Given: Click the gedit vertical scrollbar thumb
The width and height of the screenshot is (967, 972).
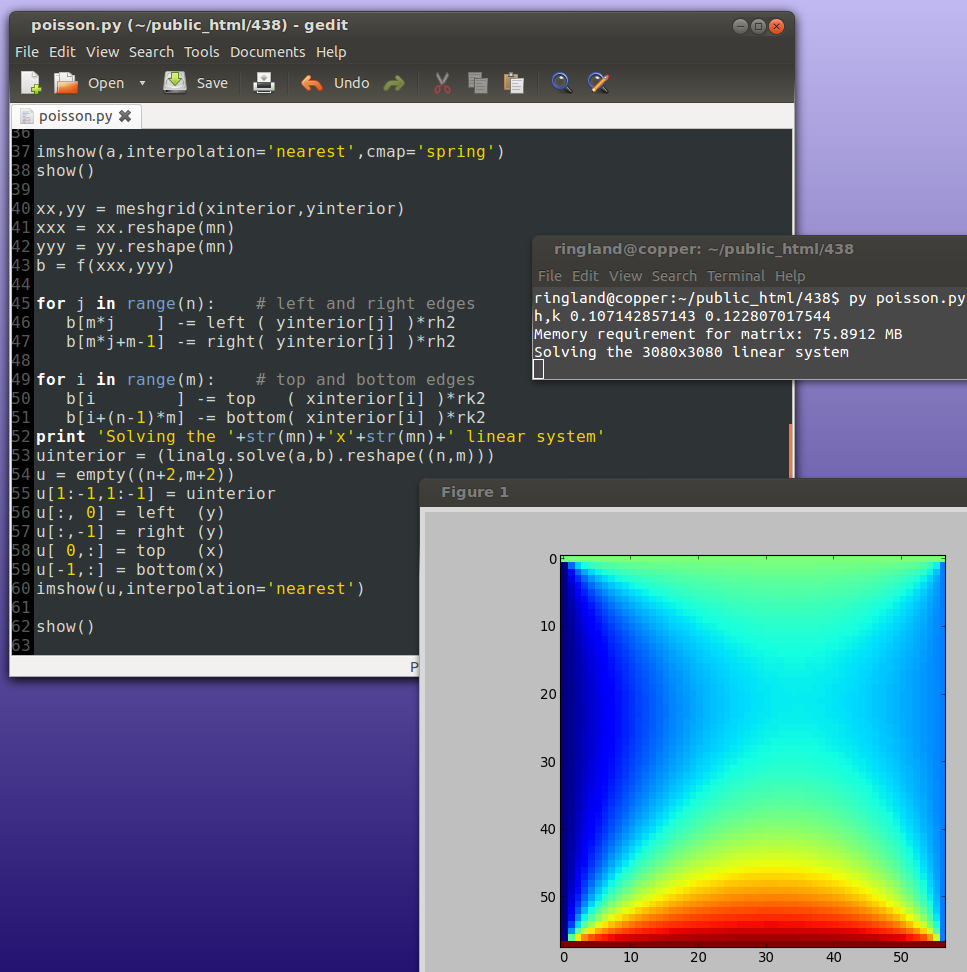Looking at the screenshot, I should click(791, 451).
